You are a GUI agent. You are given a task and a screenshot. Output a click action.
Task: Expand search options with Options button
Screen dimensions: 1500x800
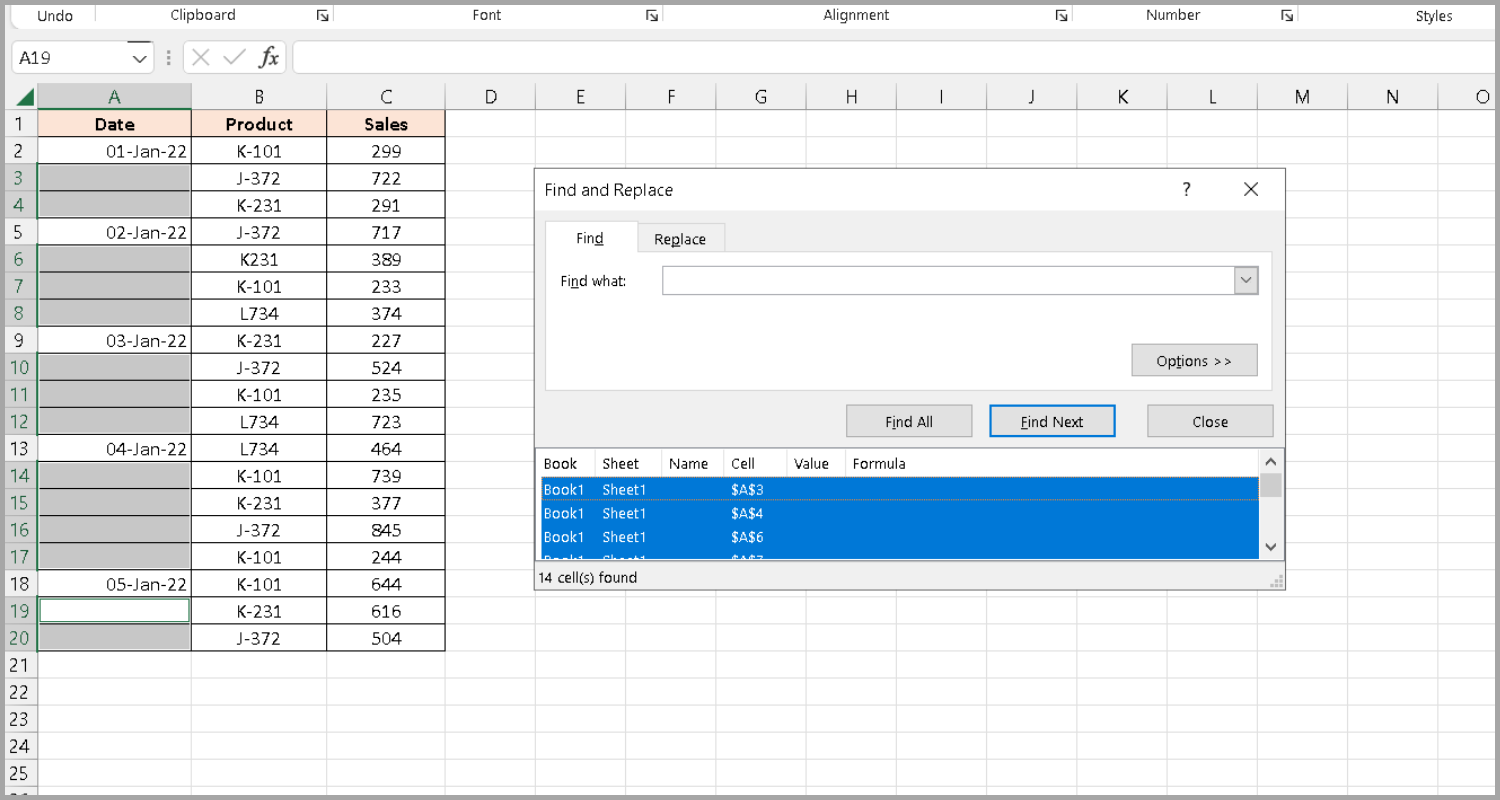(1194, 359)
